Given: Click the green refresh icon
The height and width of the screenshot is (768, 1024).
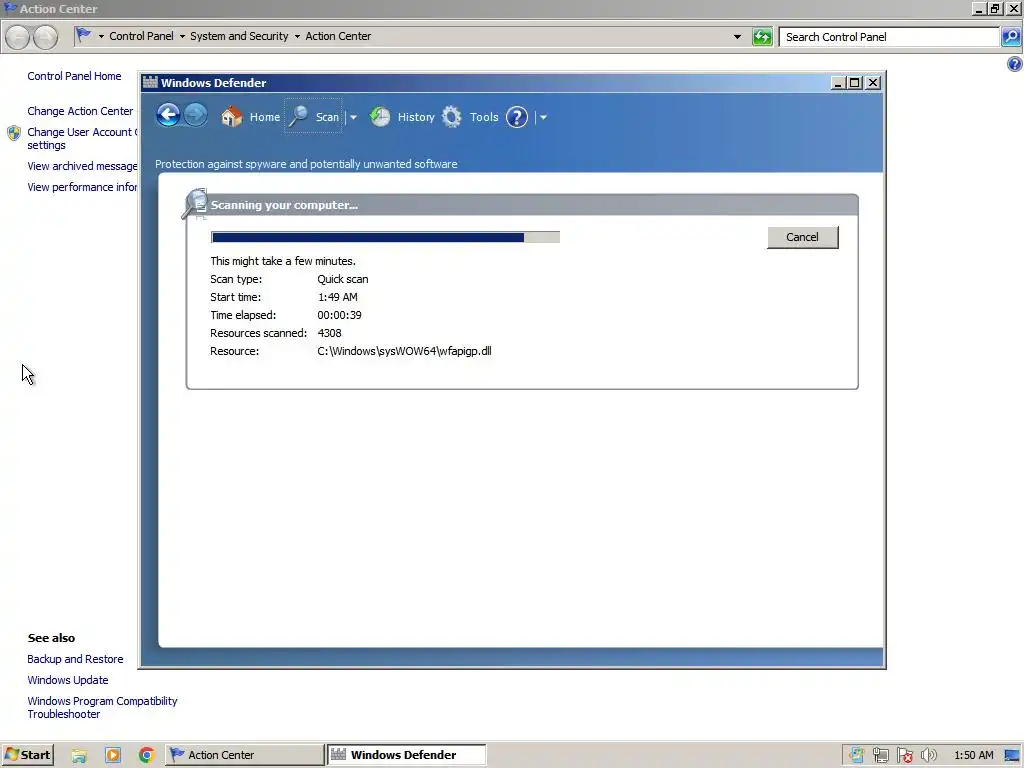Looking at the screenshot, I should click(761, 37).
